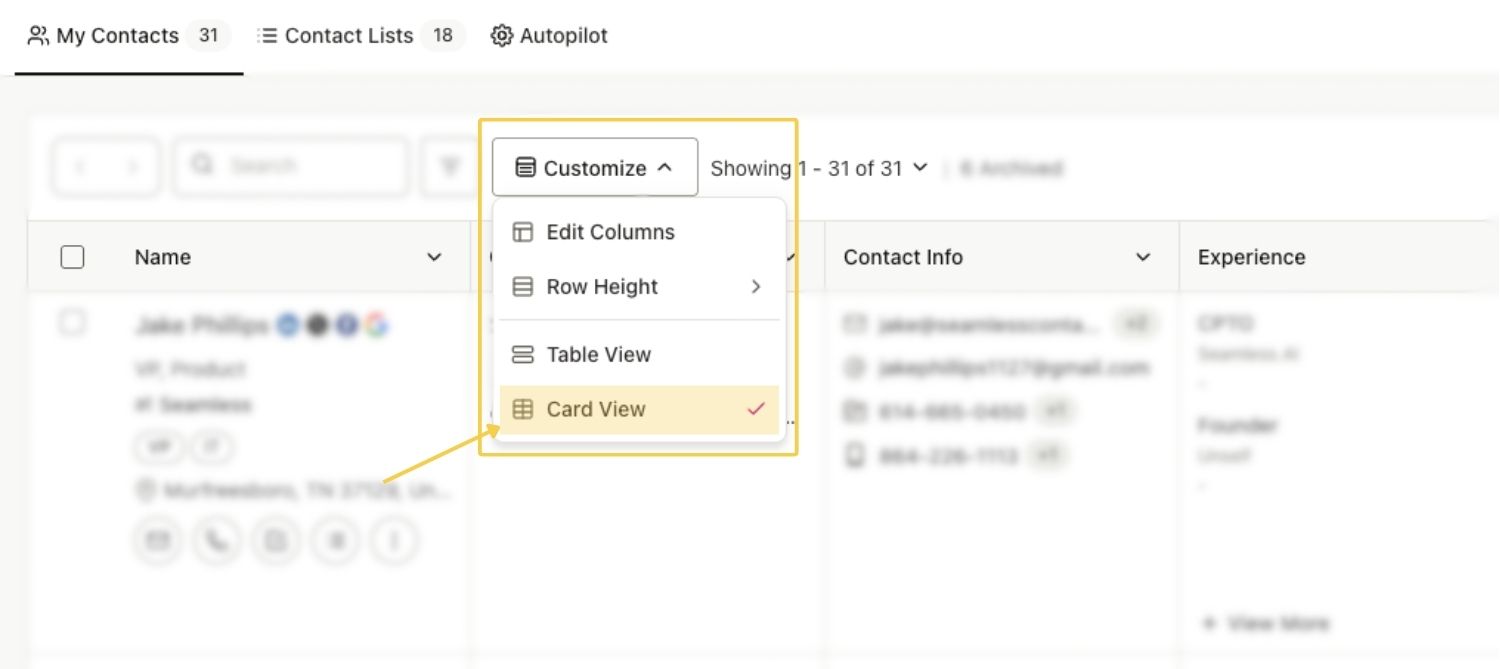View the 6 Archived contacts link

1011,168
